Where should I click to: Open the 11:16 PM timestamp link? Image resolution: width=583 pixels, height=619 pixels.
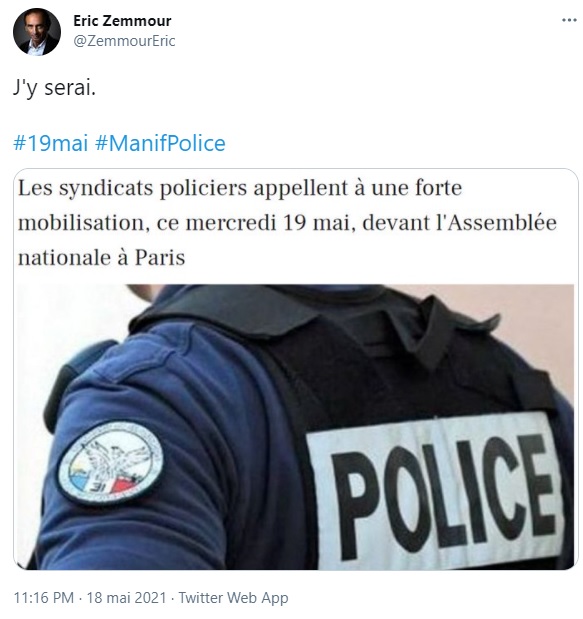click(x=44, y=597)
